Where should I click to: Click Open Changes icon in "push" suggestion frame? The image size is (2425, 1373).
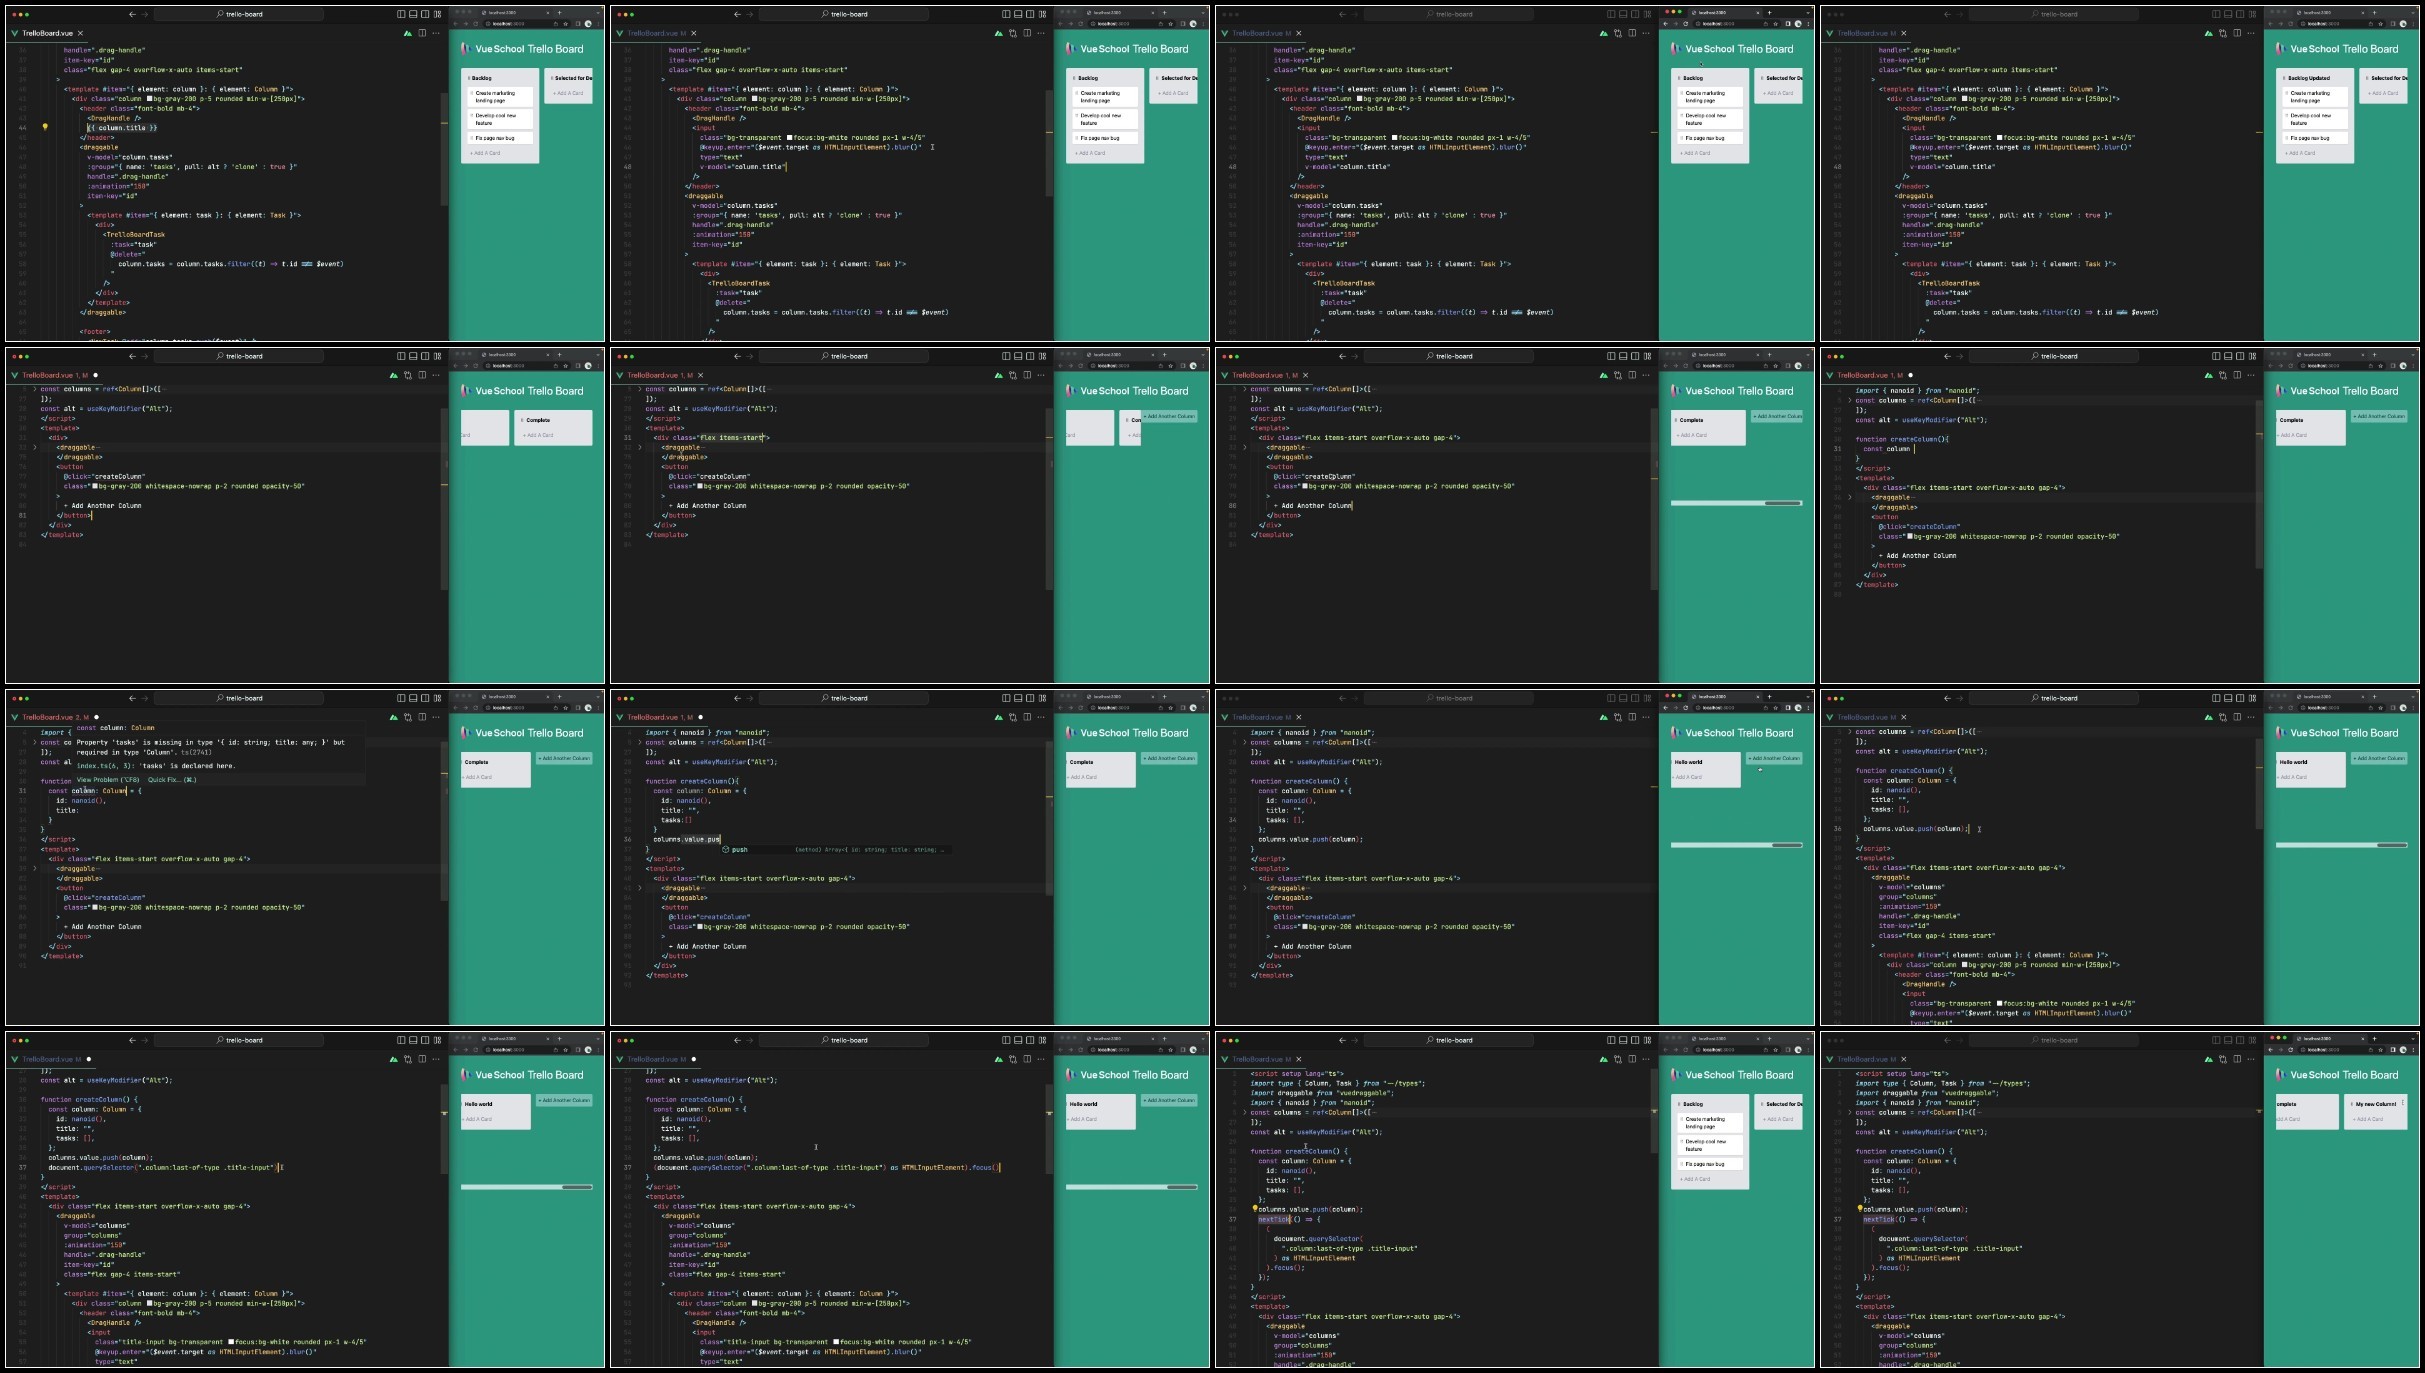[1012, 717]
